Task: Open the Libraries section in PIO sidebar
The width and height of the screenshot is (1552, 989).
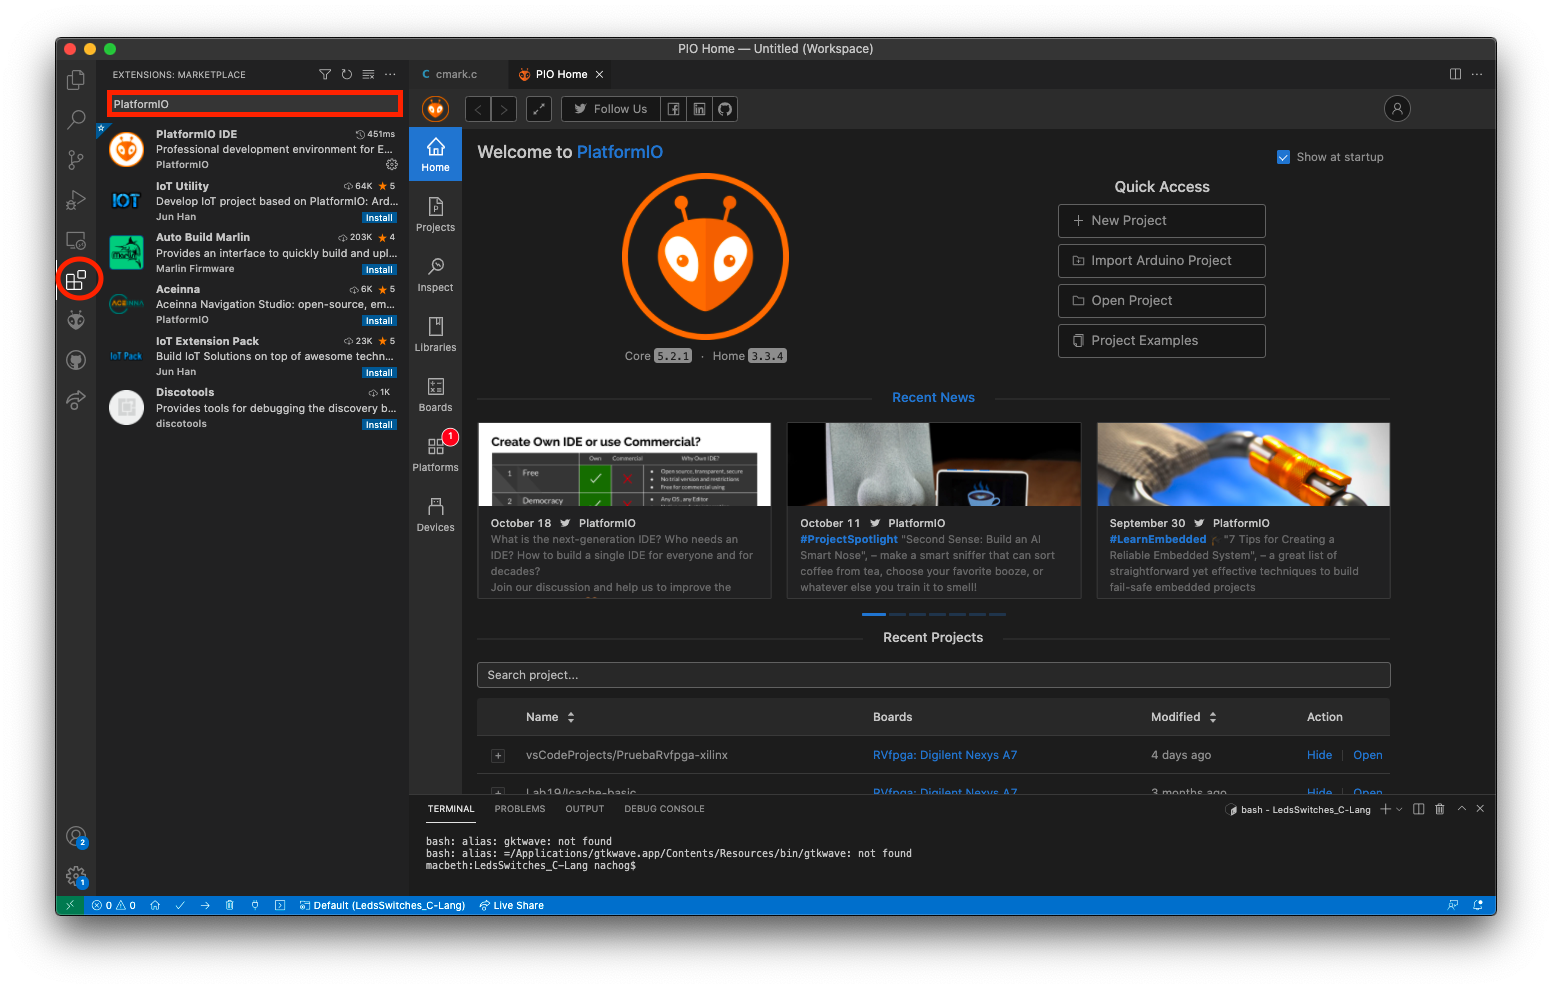Action: pos(436,334)
